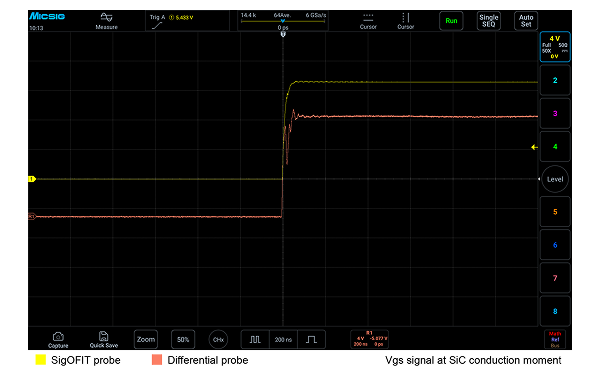
Task: Decrease timebase with multi-pulse icon
Action: pyautogui.click(x=255, y=339)
